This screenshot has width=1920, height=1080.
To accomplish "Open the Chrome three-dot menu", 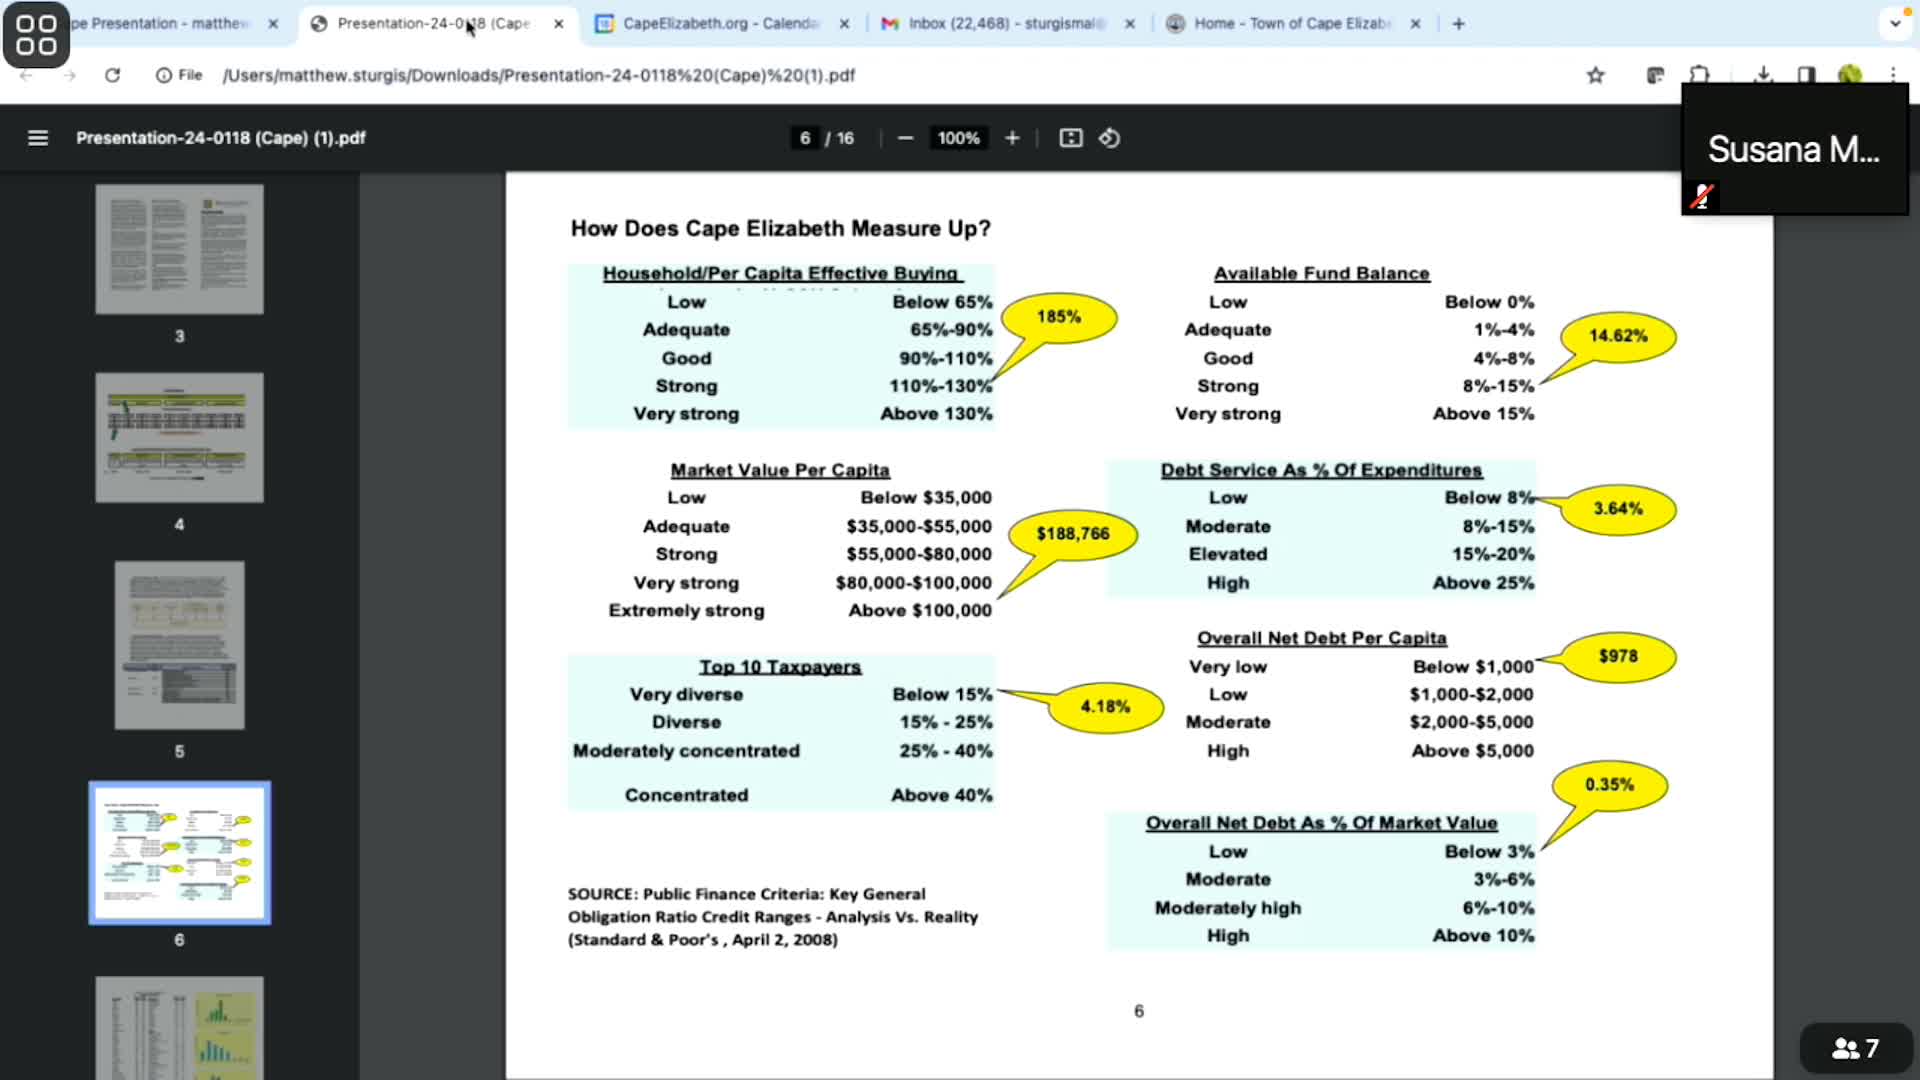I will click(1893, 74).
